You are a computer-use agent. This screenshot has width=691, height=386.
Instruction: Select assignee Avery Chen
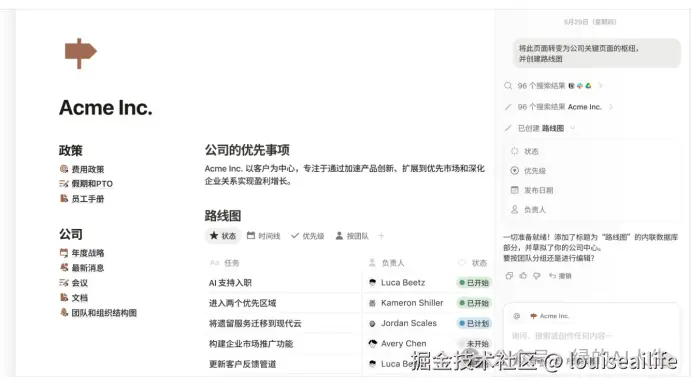398,343
